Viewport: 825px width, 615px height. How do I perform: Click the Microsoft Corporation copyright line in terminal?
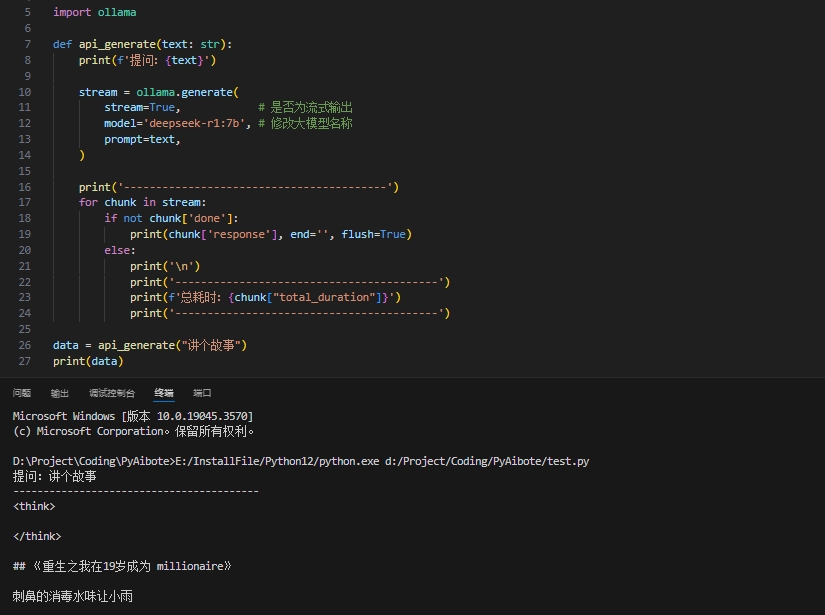(x=133, y=431)
